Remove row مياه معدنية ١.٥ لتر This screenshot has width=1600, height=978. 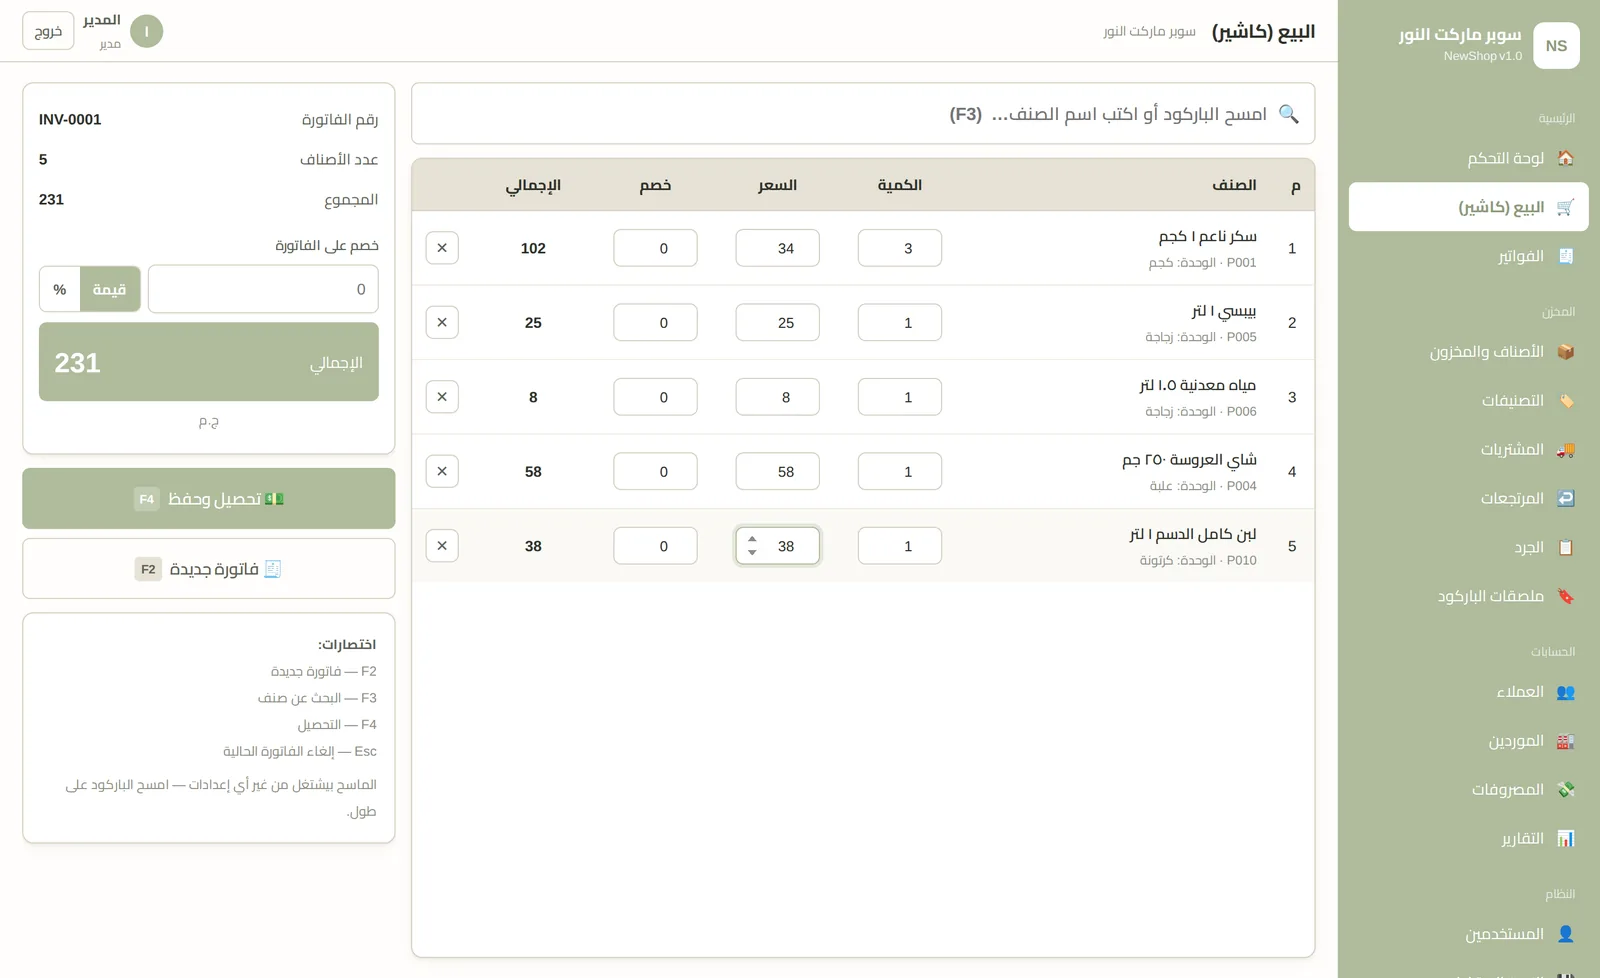click(x=442, y=397)
